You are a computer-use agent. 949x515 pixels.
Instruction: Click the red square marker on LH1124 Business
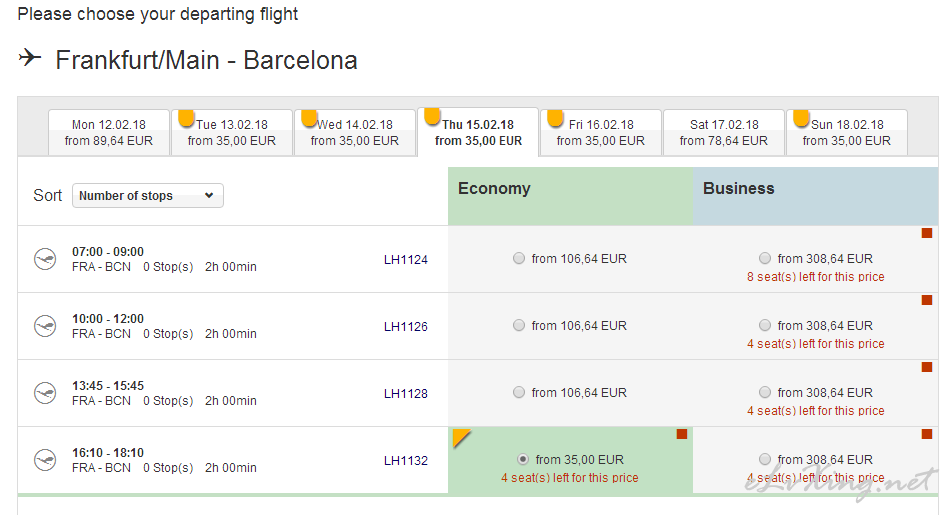pos(927,233)
